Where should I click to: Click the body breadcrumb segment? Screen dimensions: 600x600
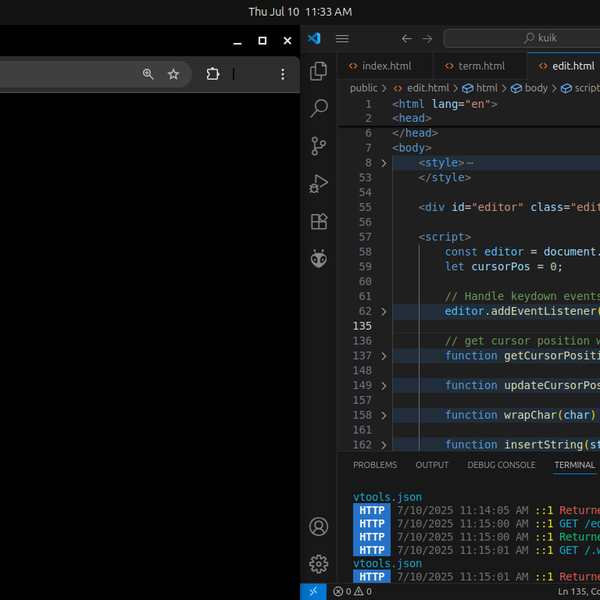pyautogui.click(x=529, y=88)
